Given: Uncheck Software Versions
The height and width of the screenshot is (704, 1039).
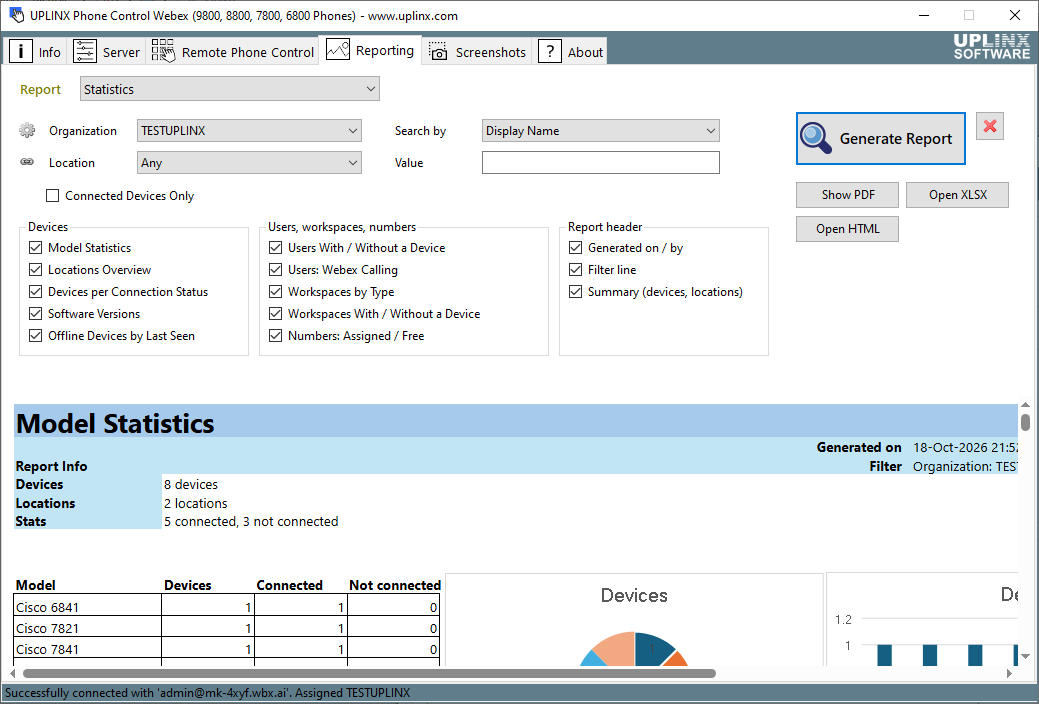Looking at the screenshot, I should point(36,314).
